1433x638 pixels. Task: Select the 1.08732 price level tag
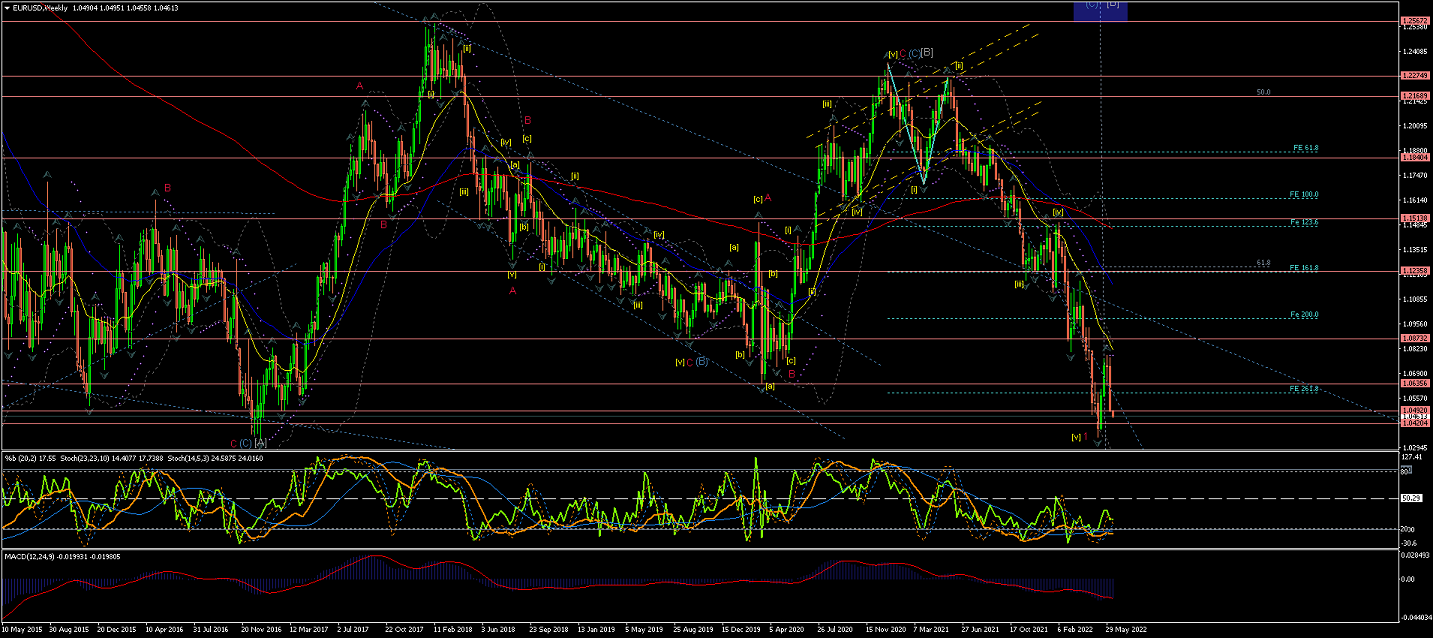(1414, 339)
